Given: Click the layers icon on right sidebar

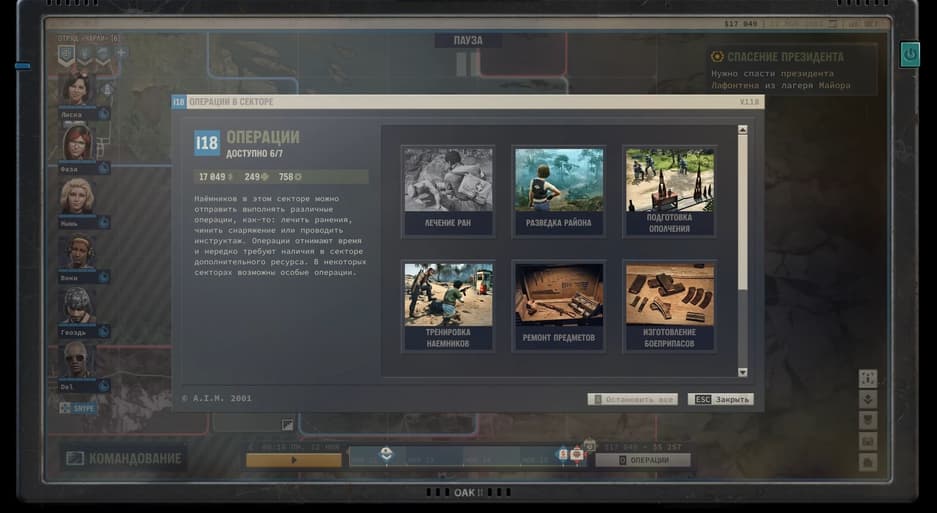Looking at the screenshot, I should coord(868,399).
